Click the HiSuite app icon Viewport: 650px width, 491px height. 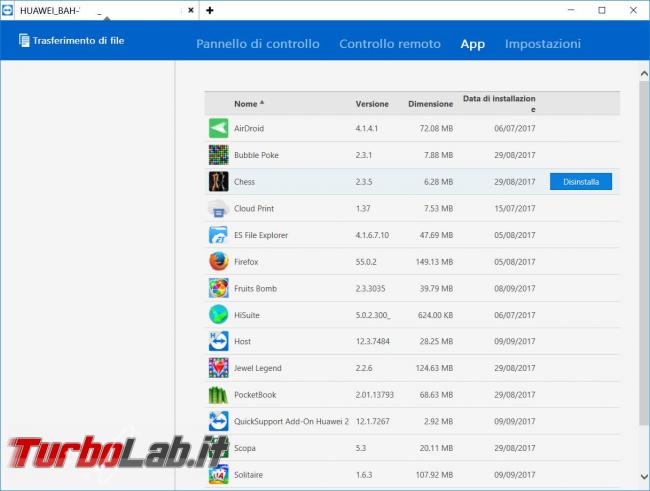point(218,315)
